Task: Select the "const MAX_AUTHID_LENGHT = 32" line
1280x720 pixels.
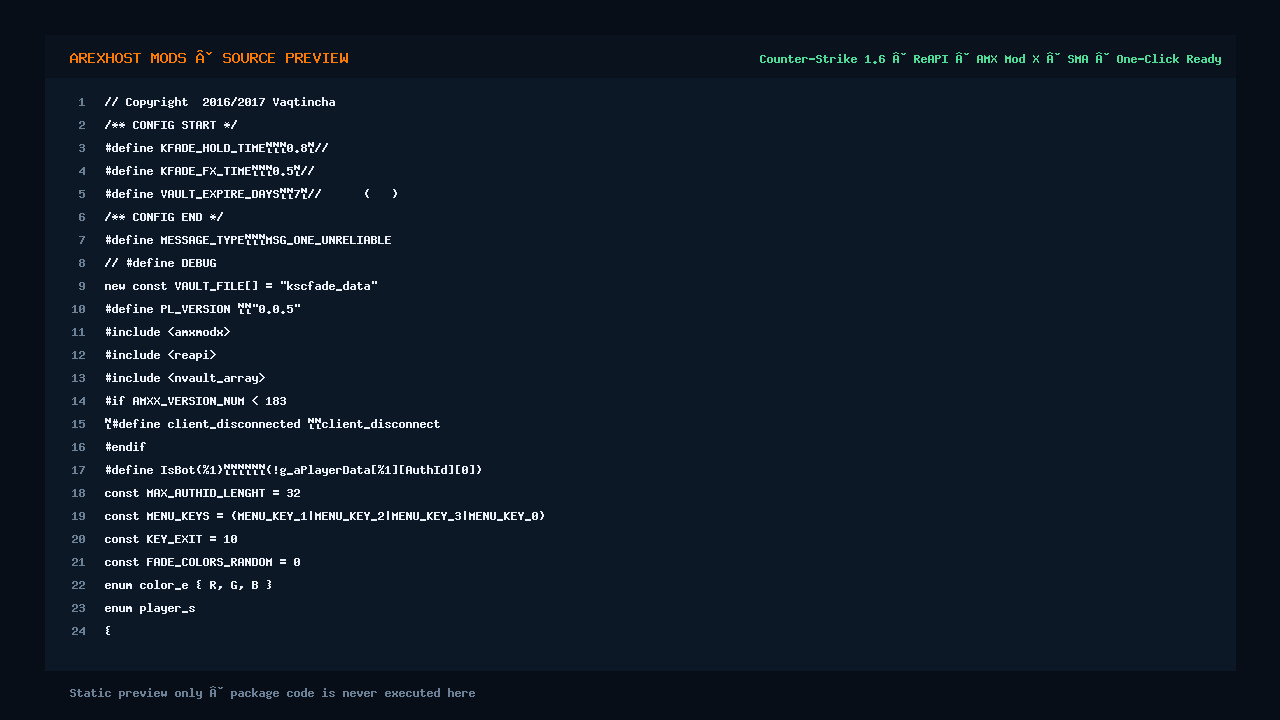Action: (x=202, y=493)
